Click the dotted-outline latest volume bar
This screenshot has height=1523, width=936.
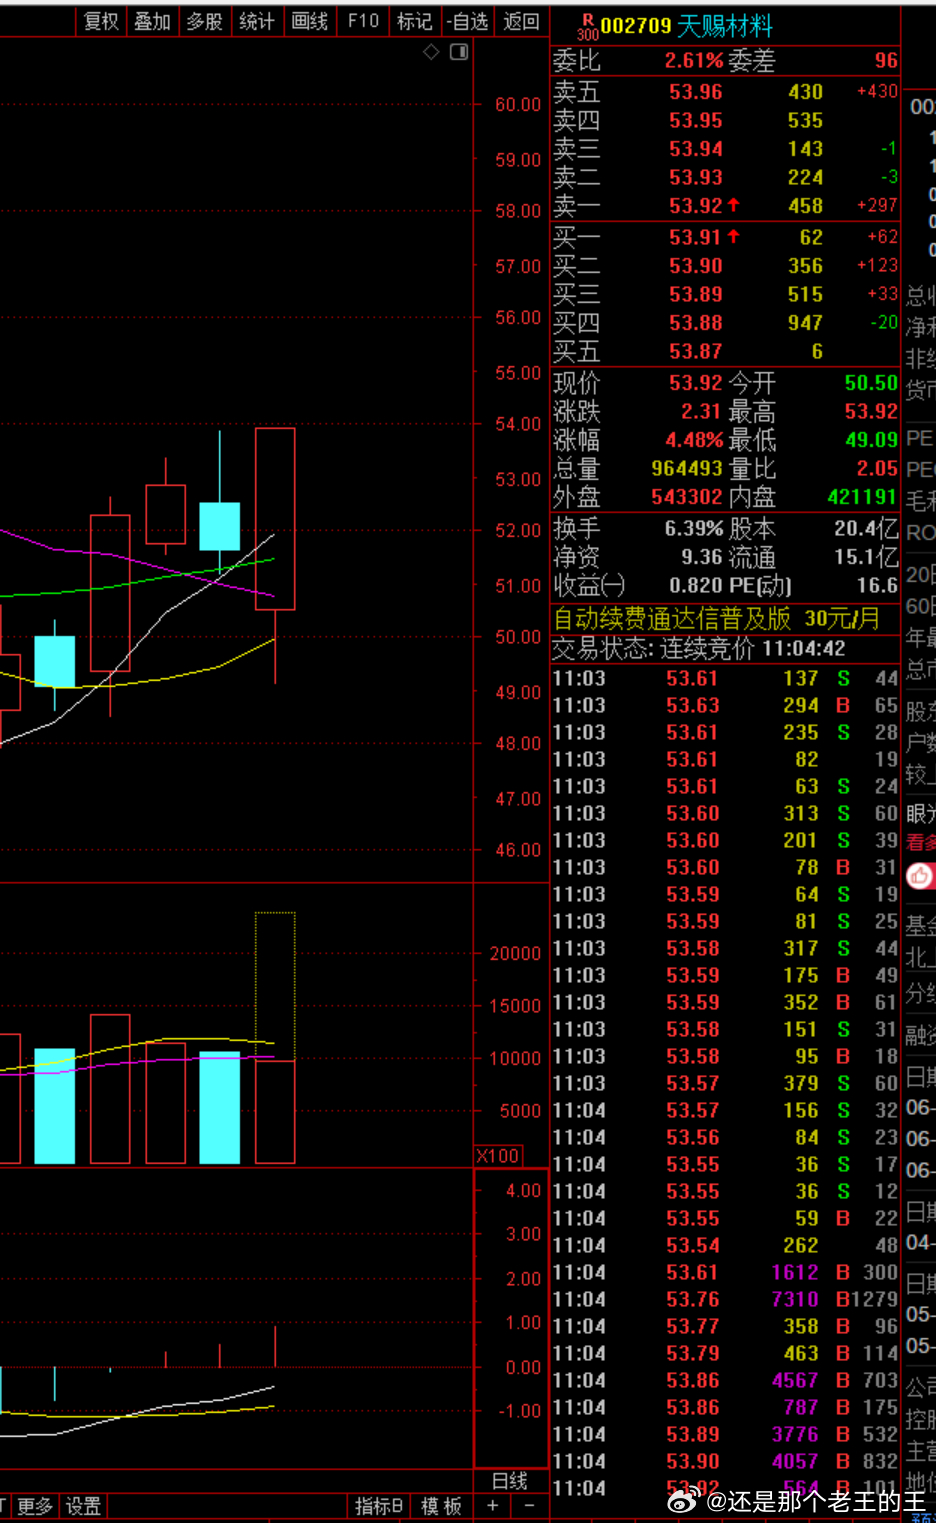coord(275,985)
